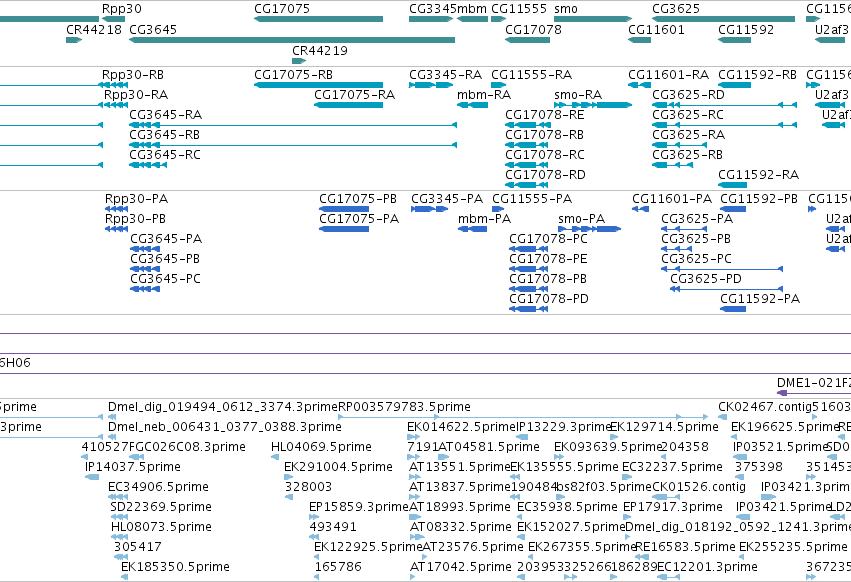Select the EP17917.3prime EST label
Viewport: 851px width, 582px height.
coord(672,507)
